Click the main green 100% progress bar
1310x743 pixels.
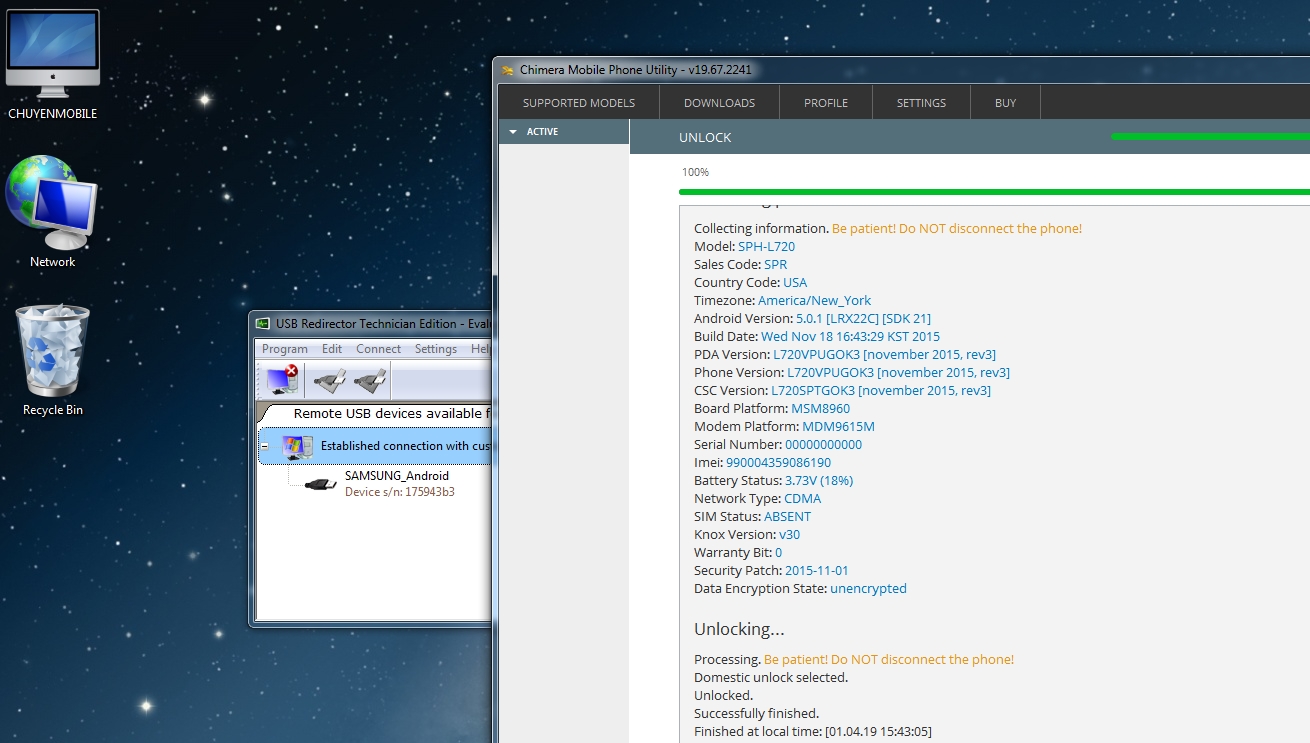[x=994, y=192]
